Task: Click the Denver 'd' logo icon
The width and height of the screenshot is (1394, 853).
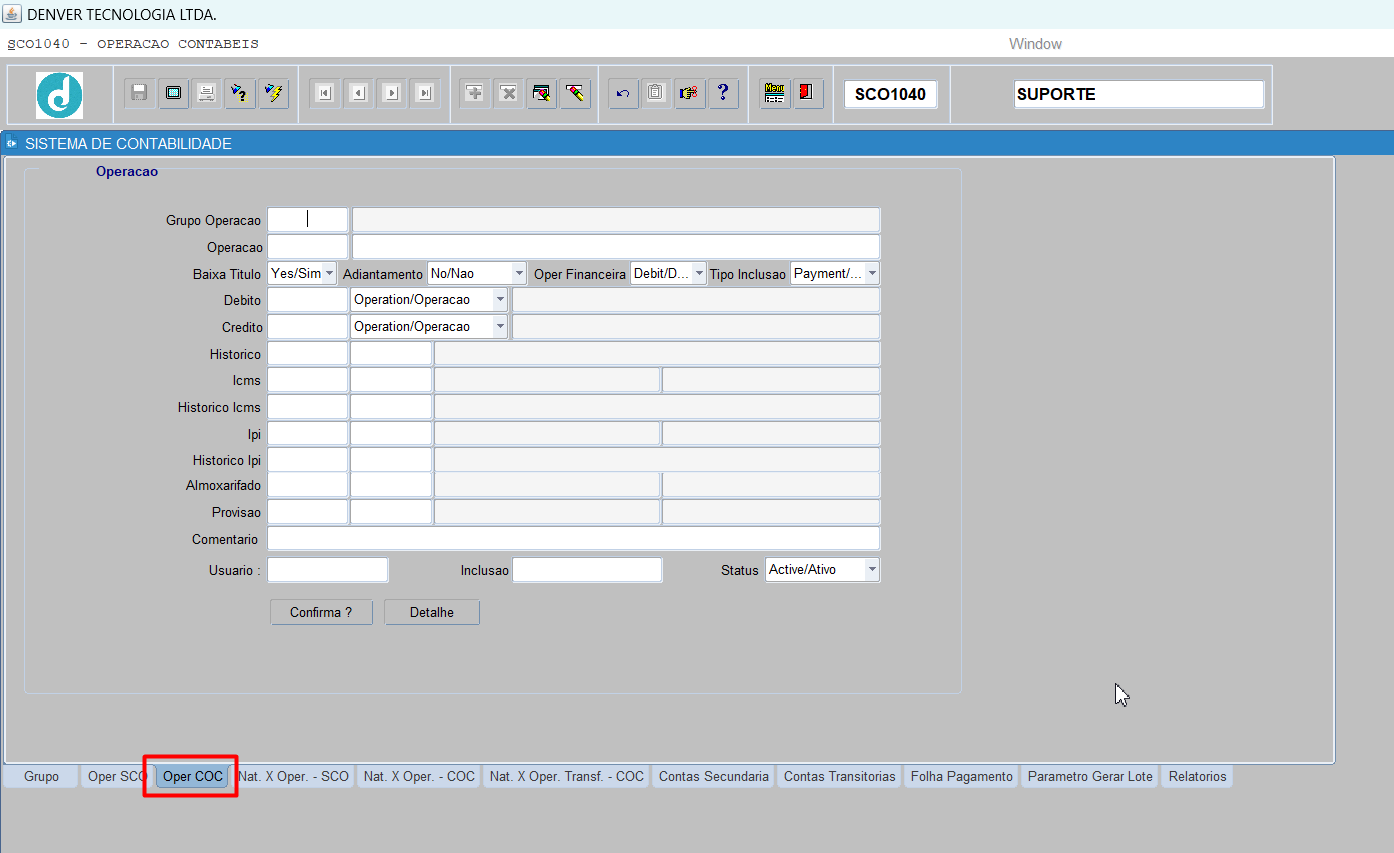Action: 59,95
